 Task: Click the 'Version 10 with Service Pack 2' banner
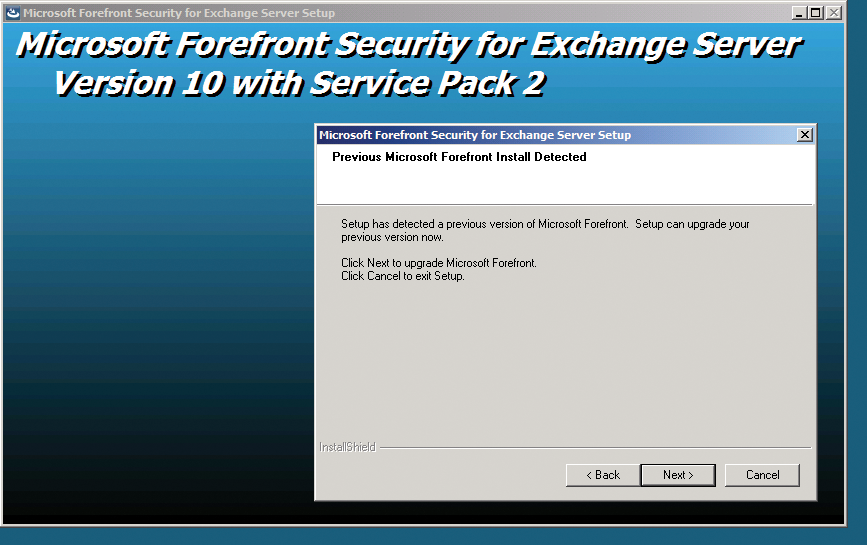[299, 83]
